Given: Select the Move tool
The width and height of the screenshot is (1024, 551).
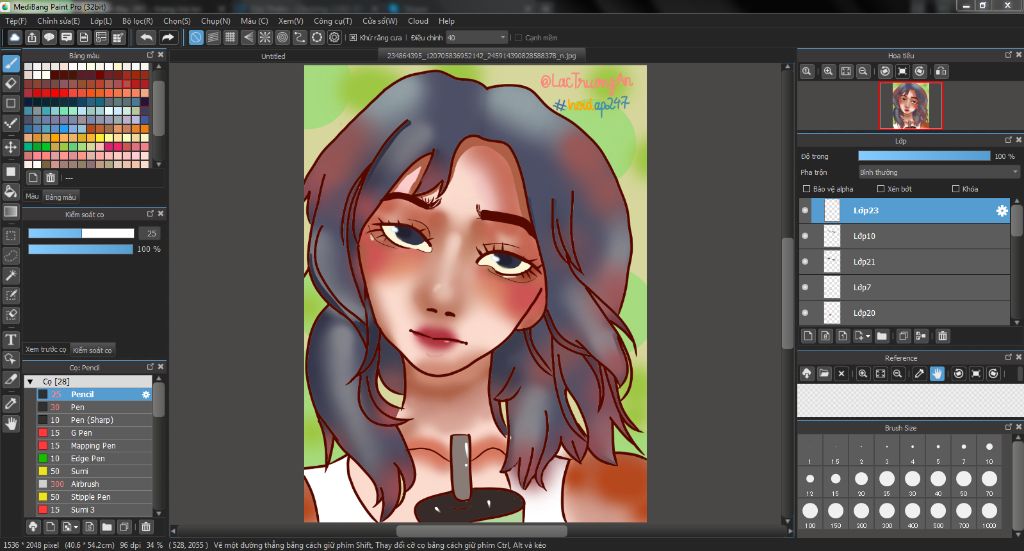Looking at the screenshot, I should coord(11,147).
